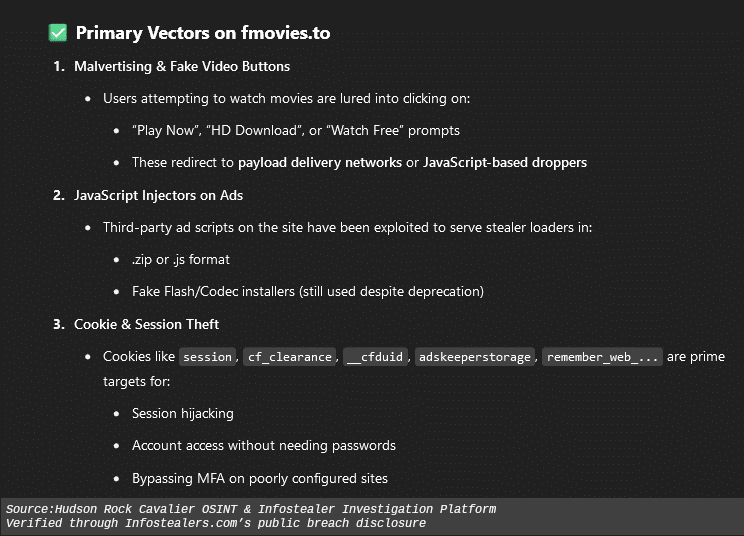
Task: Click the "adskeeperstorage" code chip
Action: pyautogui.click(x=475, y=357)
